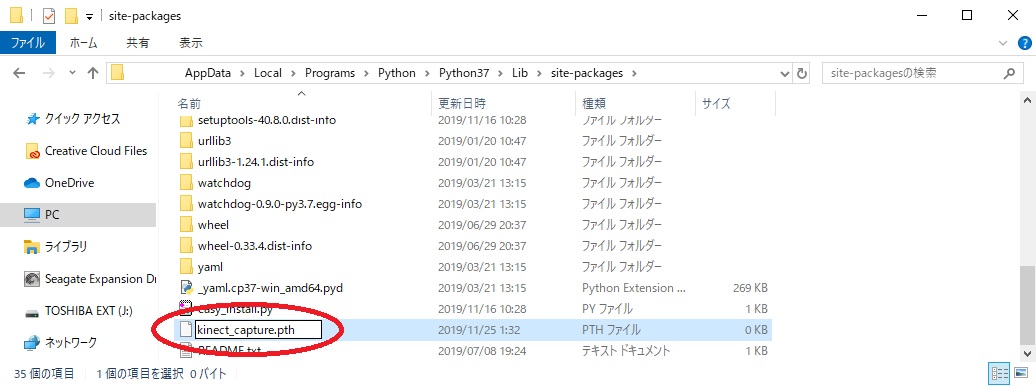Click the ネットワーク icon
Screen dimensions: 1036x386
[32, 343]
